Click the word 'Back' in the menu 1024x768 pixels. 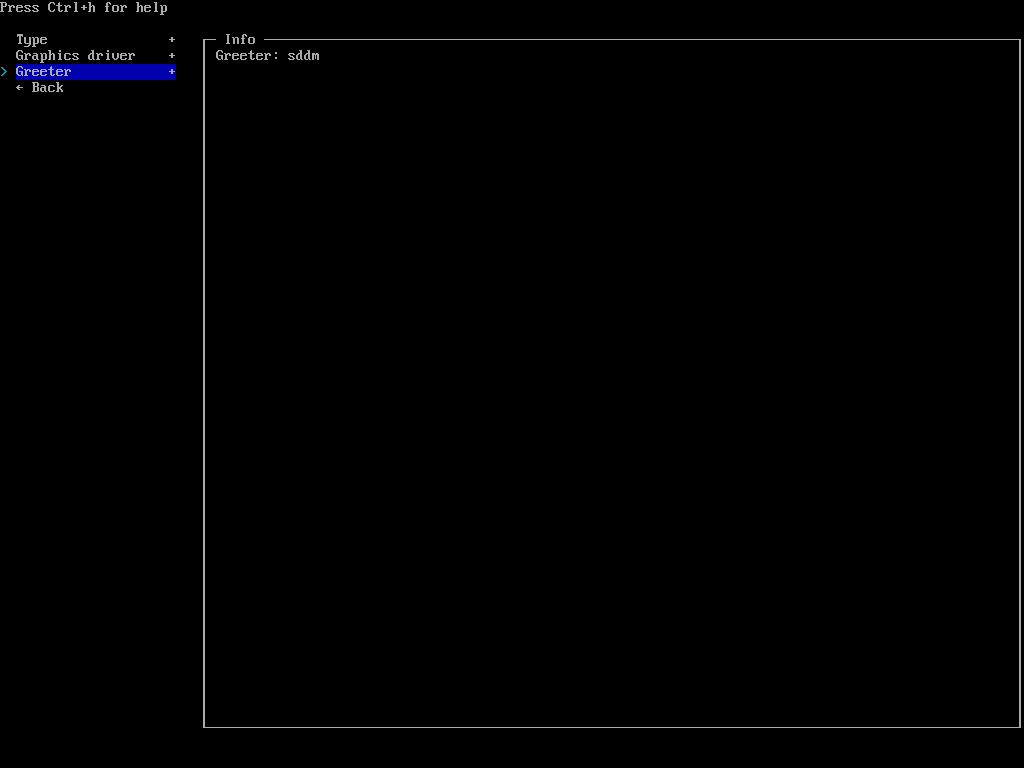[x=47, y=88]
